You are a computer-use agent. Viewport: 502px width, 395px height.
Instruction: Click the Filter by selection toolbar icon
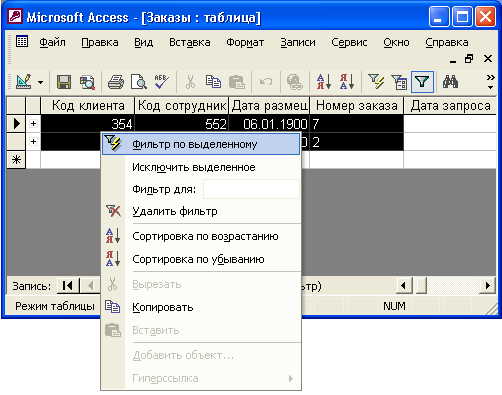click(376, 82)
